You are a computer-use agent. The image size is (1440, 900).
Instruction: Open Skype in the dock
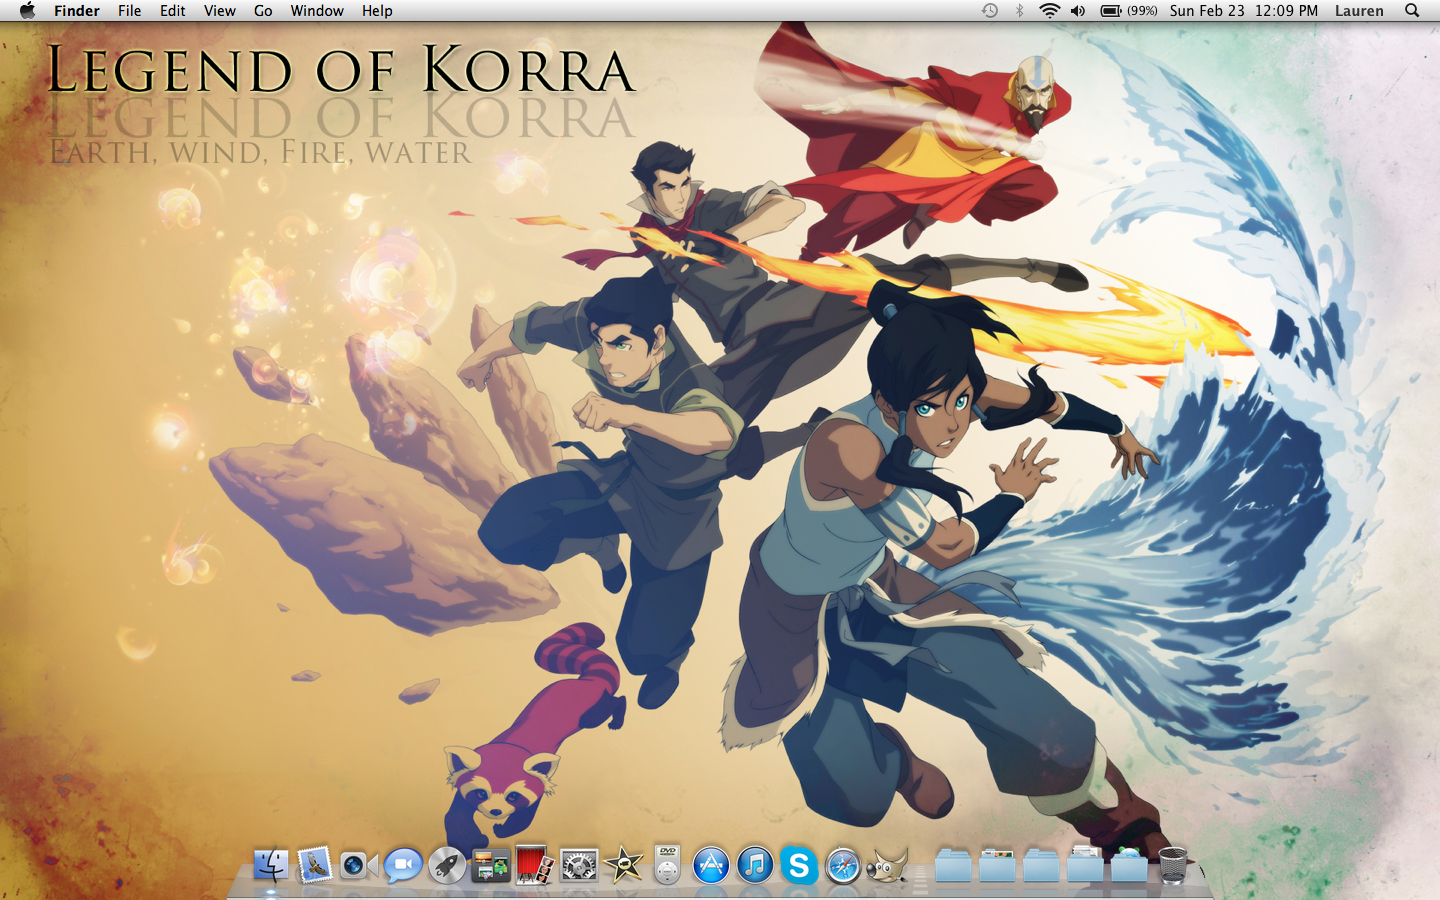tap(799, 865)
